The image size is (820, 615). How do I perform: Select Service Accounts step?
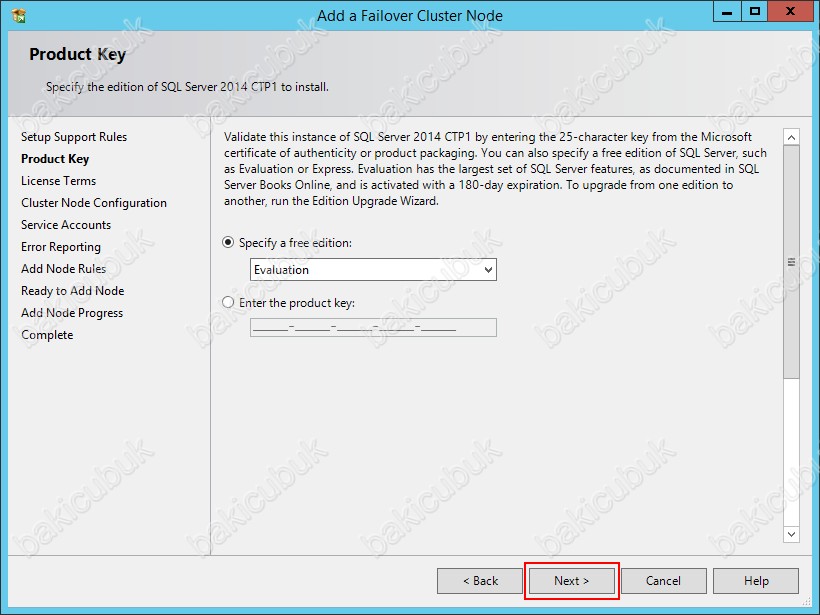pos(66,224)
